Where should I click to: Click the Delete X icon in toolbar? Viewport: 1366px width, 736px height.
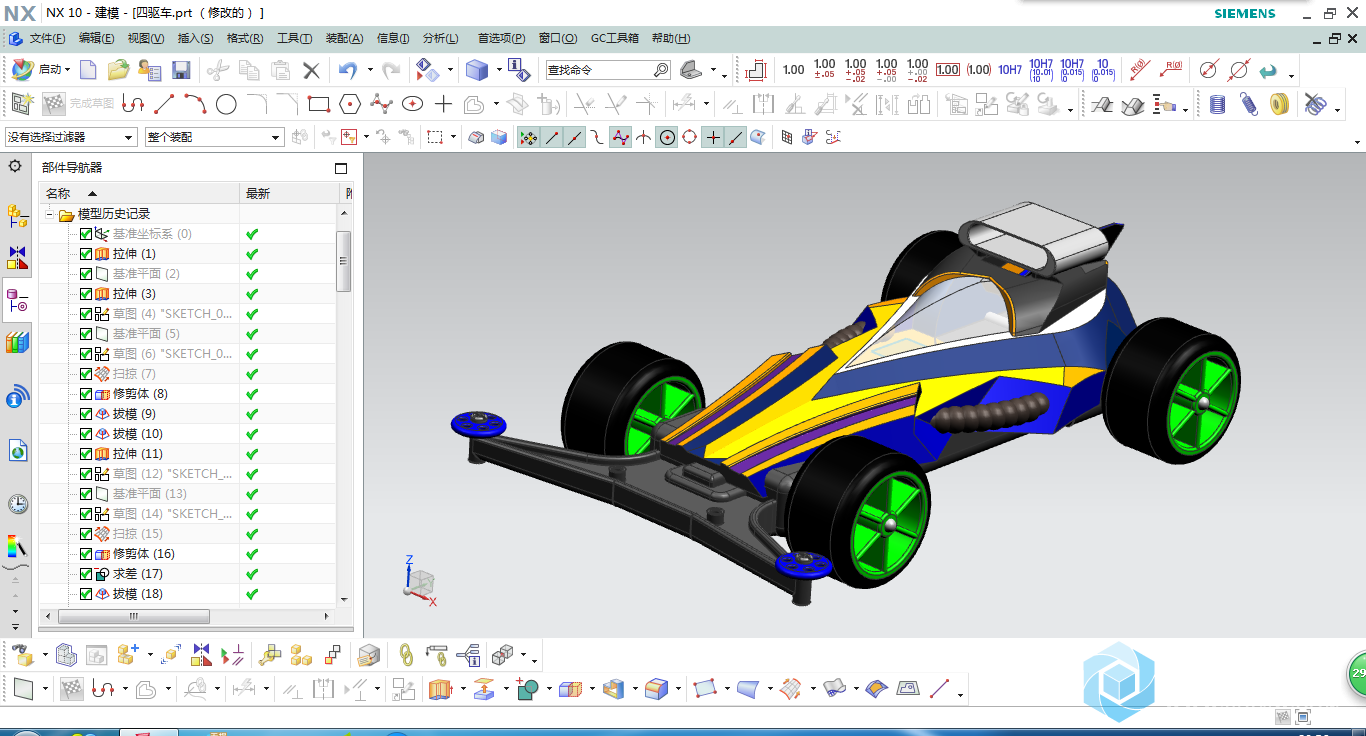pyautogui.click(x=311, y=70)
